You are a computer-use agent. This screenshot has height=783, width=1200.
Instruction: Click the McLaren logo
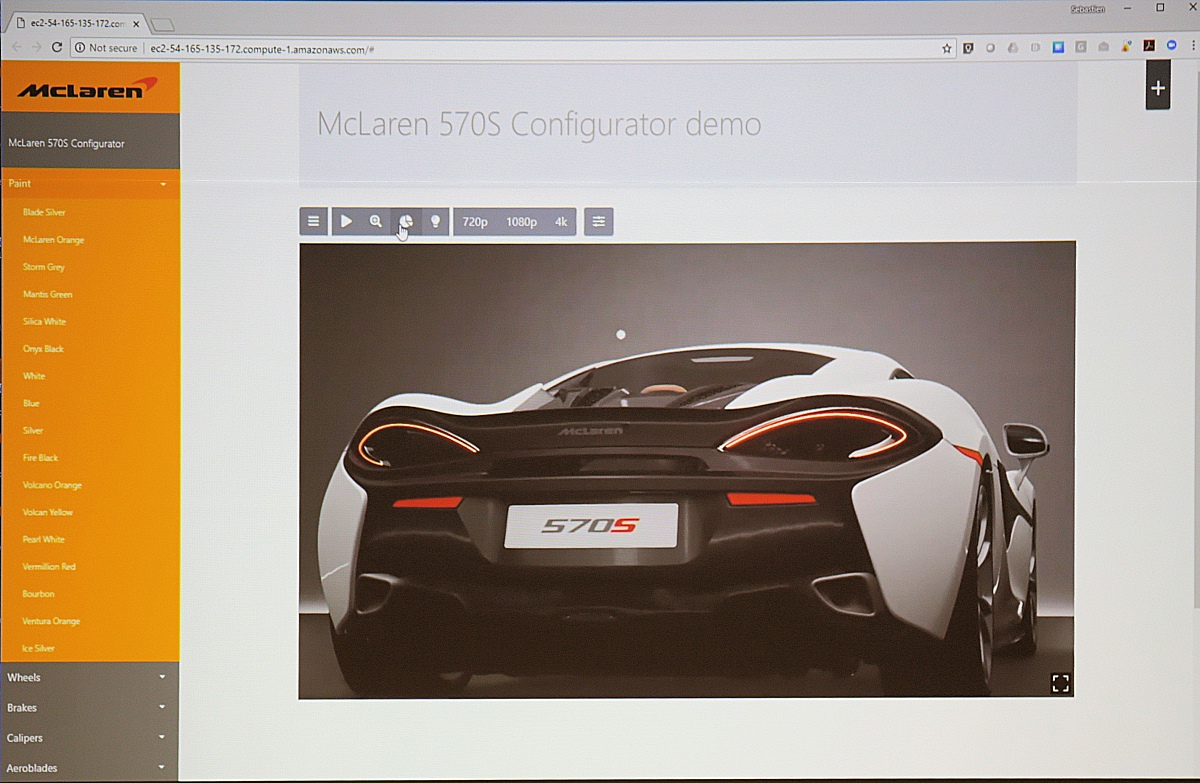[x=87, y=89]
